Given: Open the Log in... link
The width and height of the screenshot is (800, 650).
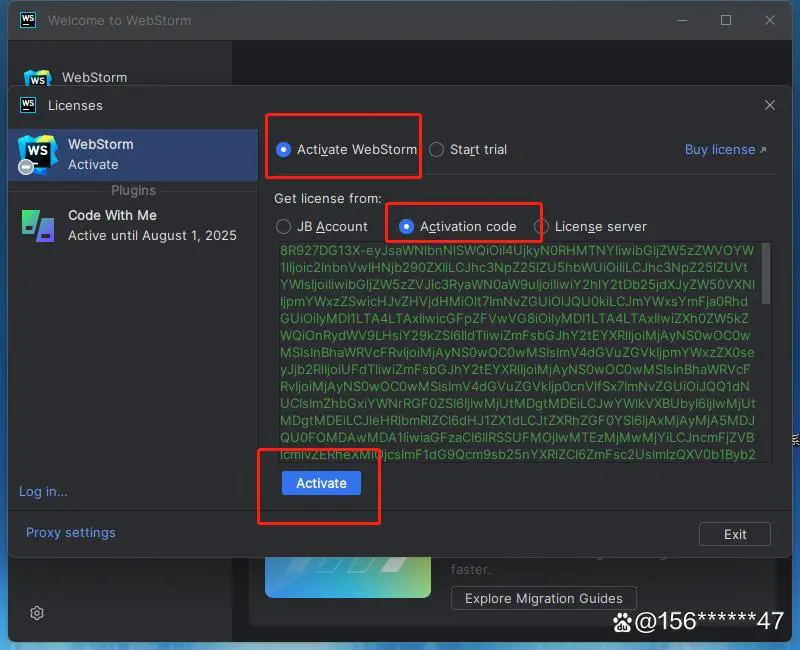Looking at the screenshot, I should (43, 491).
